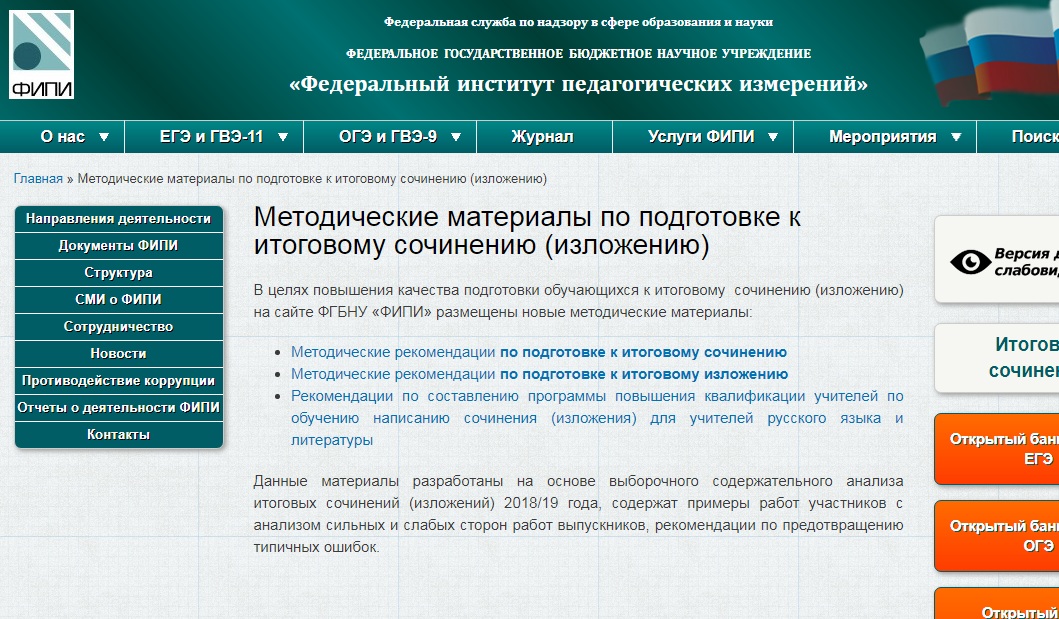Select Документы ФИПИ in sidebar
1059x619 pixels.
coord(118,246)
